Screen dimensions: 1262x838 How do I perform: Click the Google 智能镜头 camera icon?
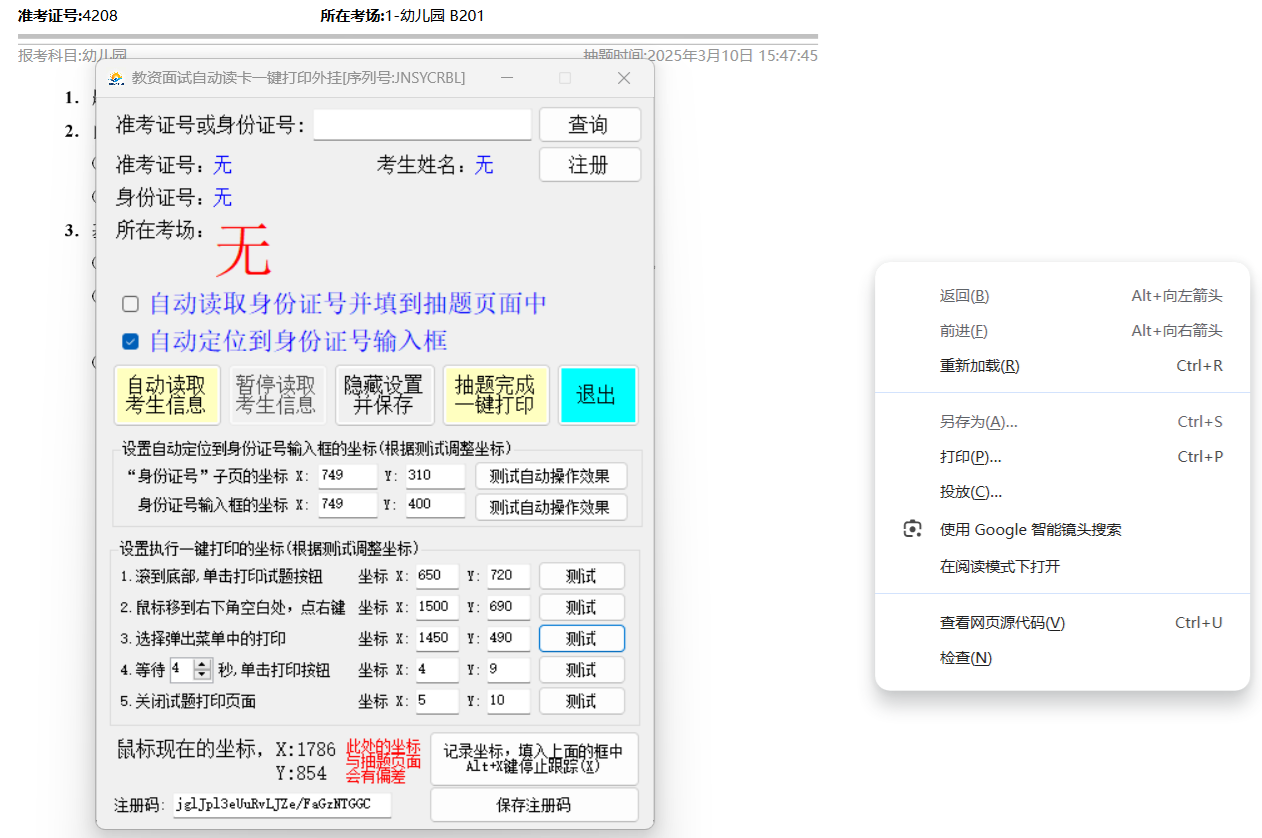coord(911,528)
